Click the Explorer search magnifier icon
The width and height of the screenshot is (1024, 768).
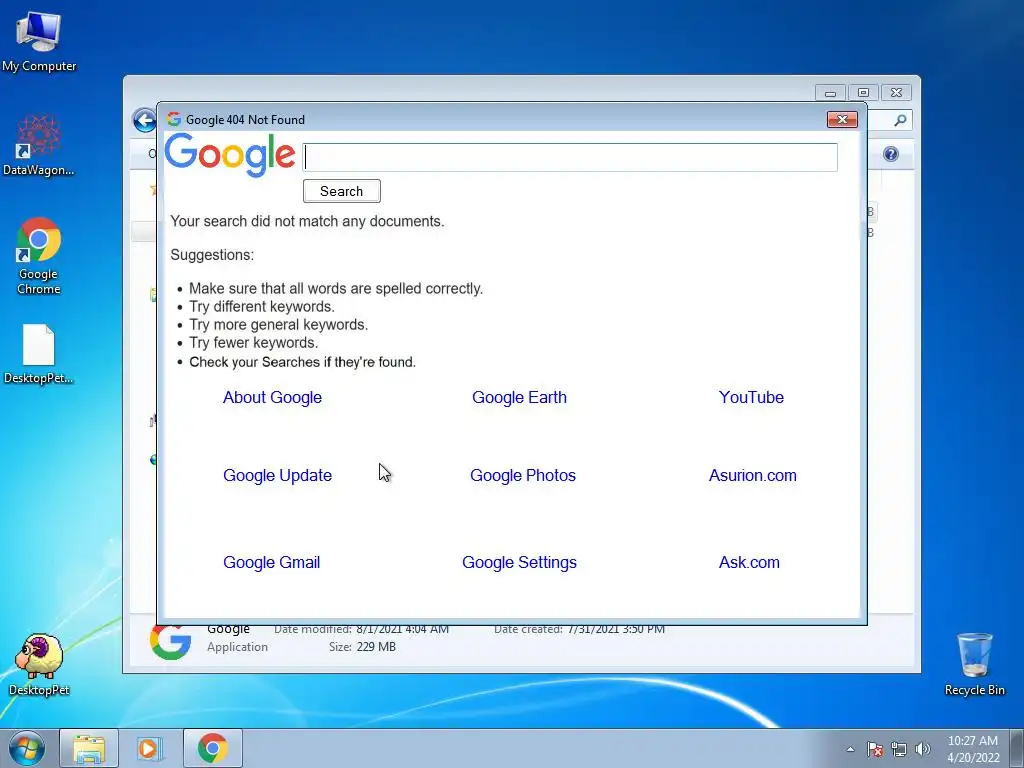click(x=900, y=120)
